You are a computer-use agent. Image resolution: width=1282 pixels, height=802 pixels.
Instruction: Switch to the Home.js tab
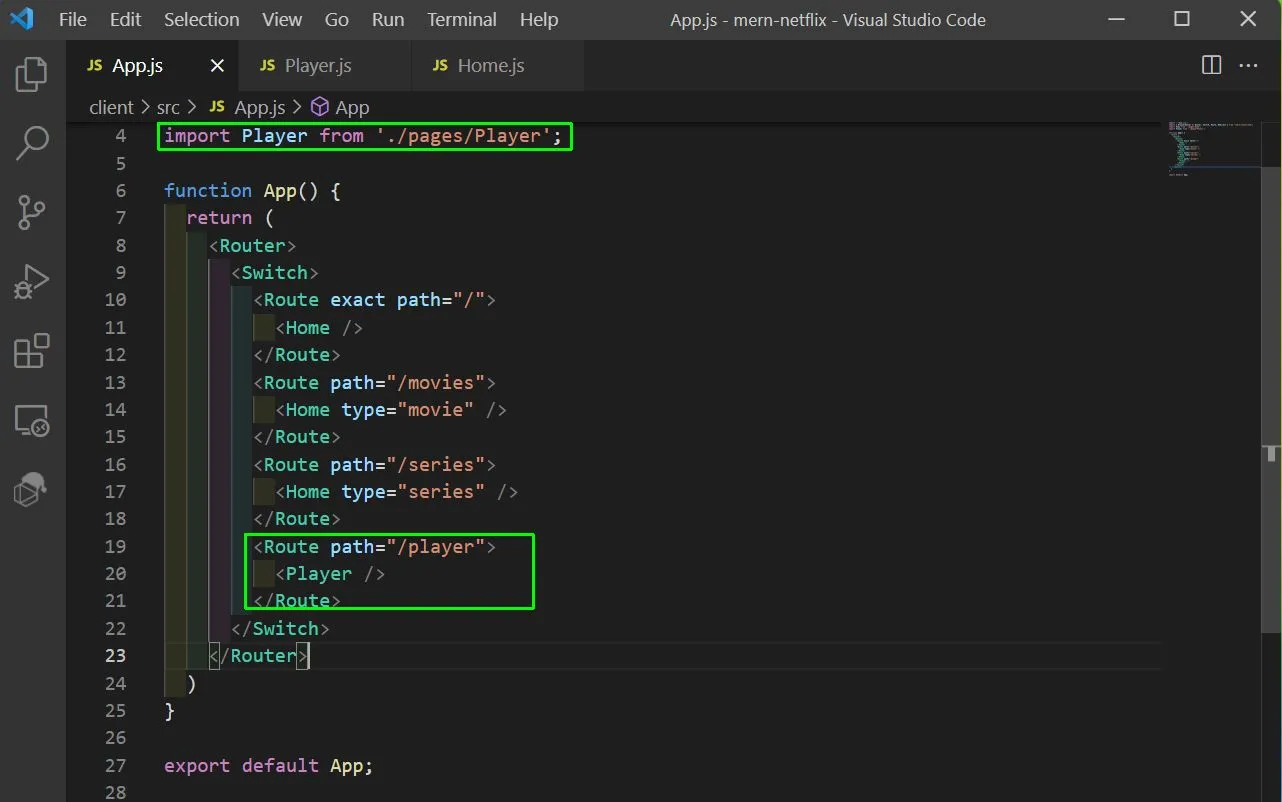[x=498, y=65]
